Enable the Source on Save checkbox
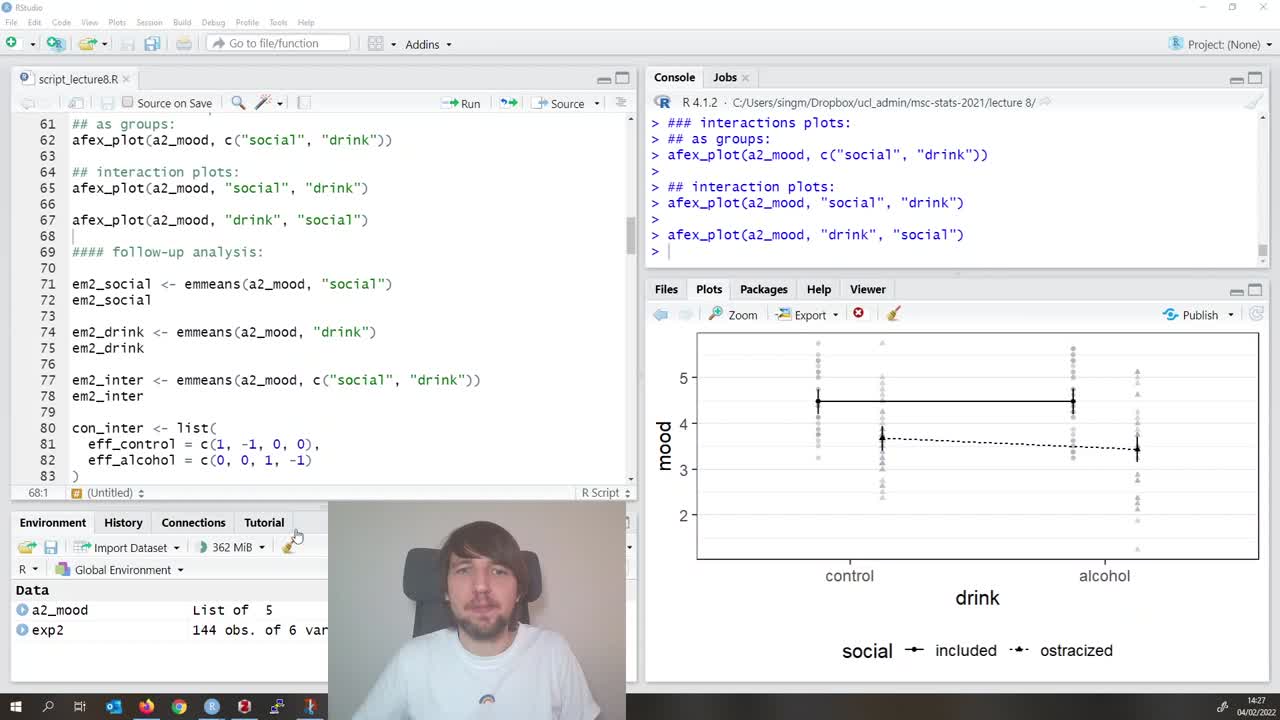Image resolution: width=1280 pixels, height=720 pixels. 128,102
